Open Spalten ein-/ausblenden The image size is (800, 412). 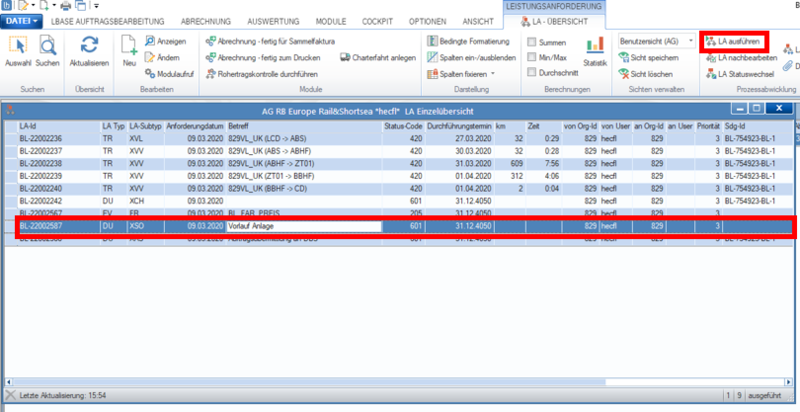pyautogui.click(x=471, y=58)
